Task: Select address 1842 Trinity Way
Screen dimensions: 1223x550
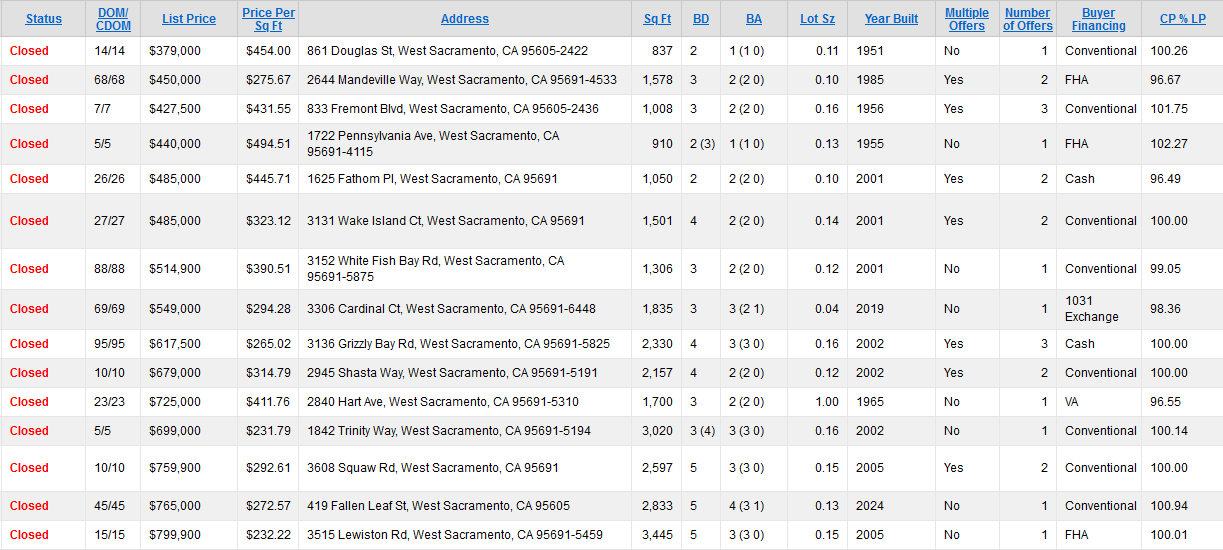Action: 449,431
